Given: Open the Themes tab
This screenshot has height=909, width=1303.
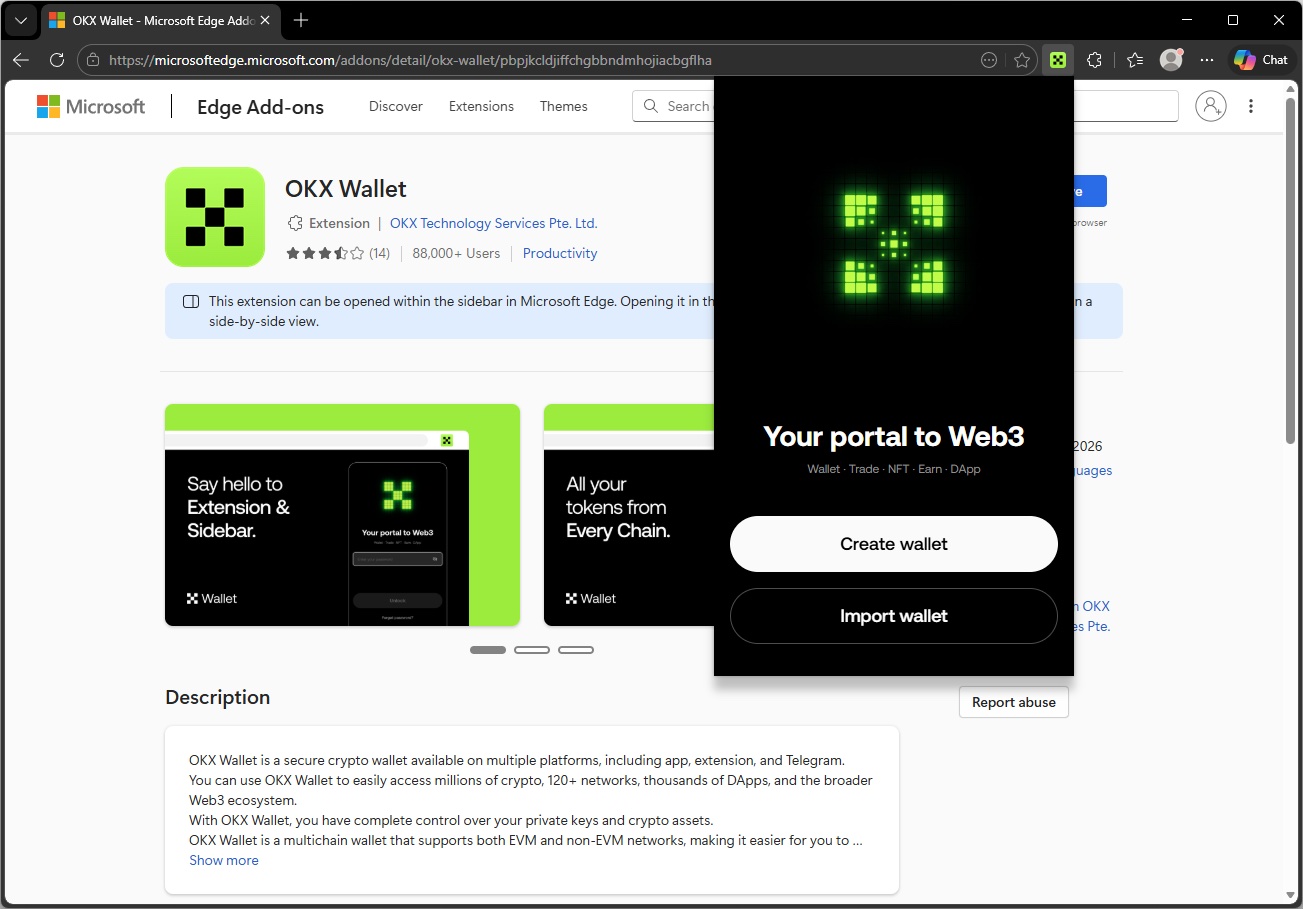Looking at the screenshot, I should (x=564, y=106).
